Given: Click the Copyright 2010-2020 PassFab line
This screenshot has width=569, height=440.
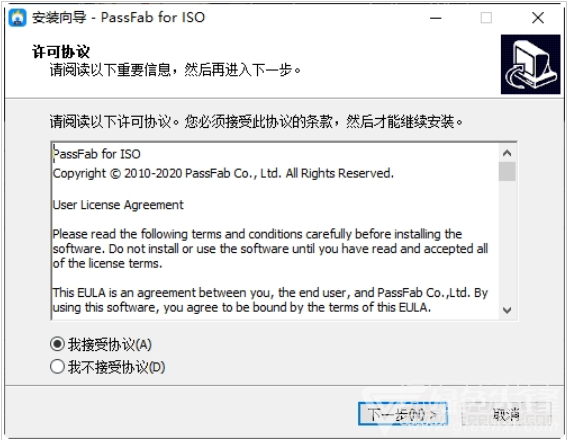Looking at the screenshot, I should point(223,173).
